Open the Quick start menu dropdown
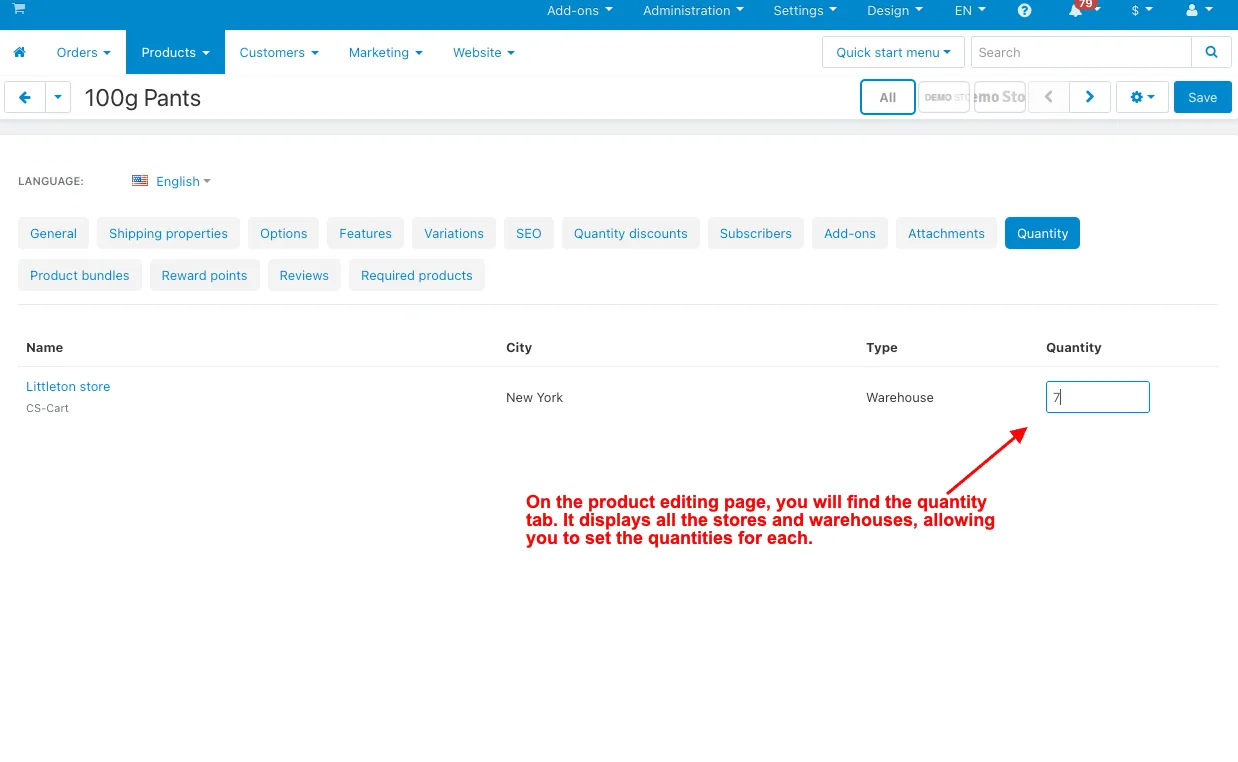The height and width of the screenshot is (762, 1238). [893, 52]
